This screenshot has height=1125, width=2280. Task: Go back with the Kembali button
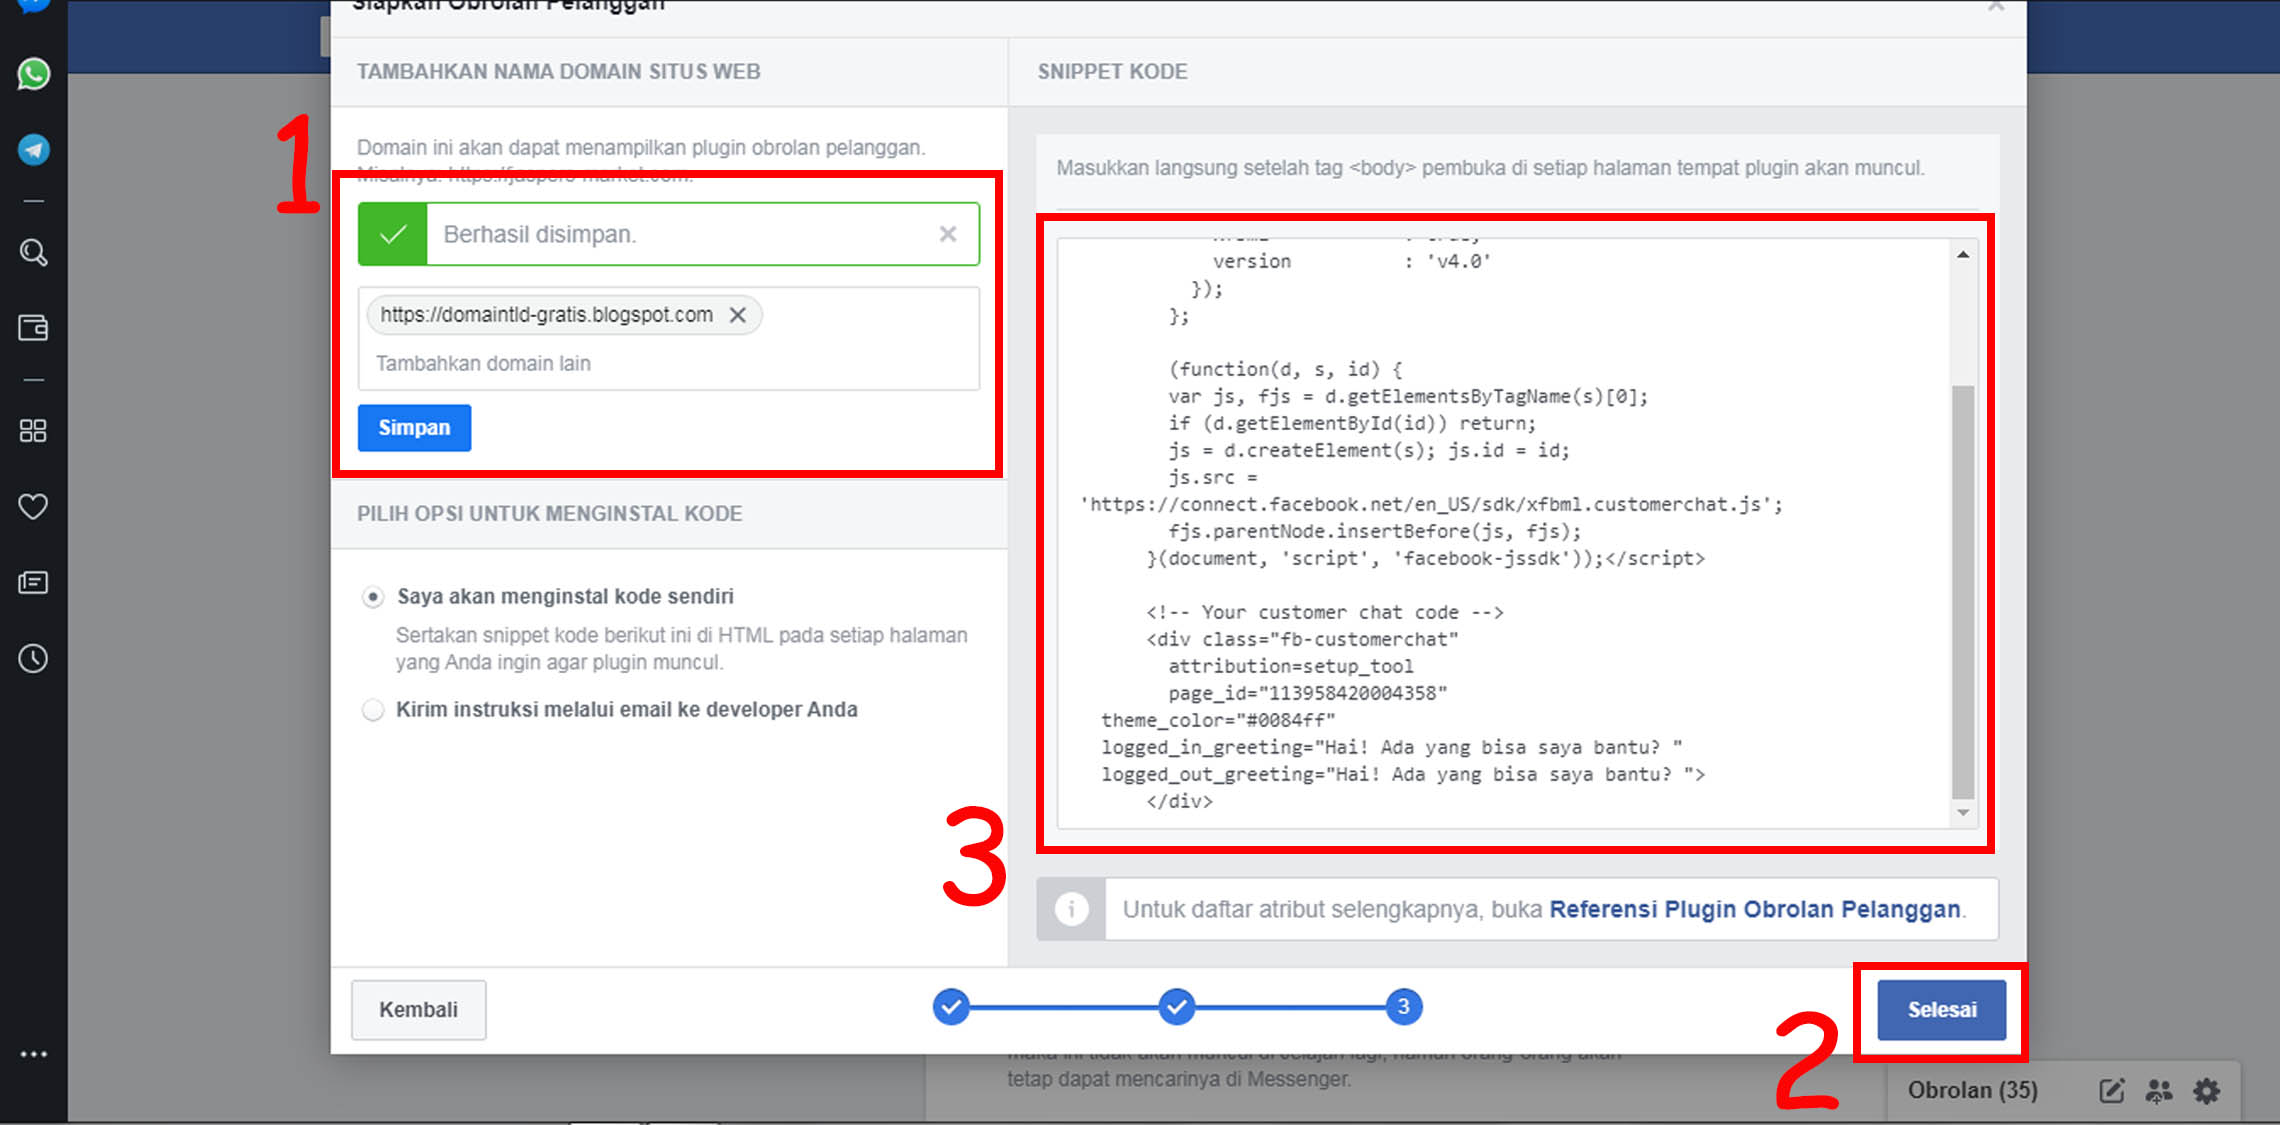tap(418, 1010)
